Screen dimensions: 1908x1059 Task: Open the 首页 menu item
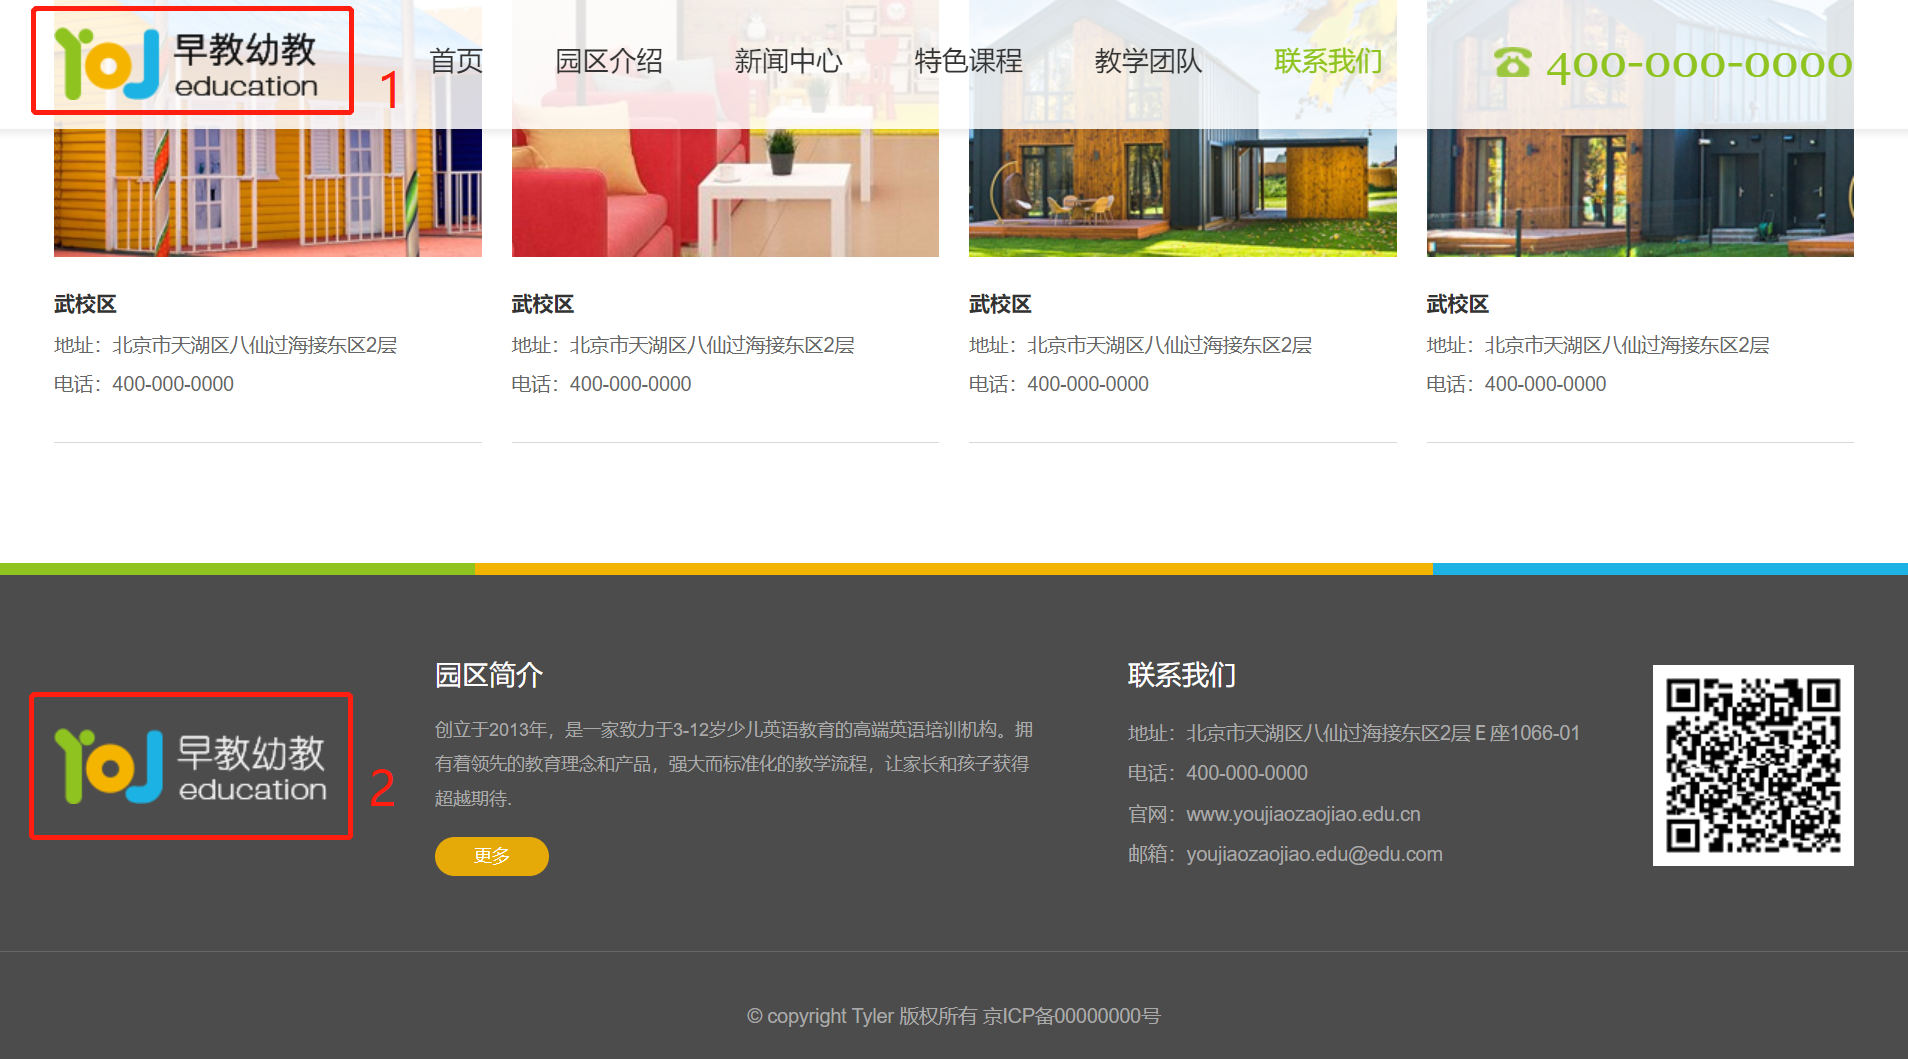click(x=456, y=62)
